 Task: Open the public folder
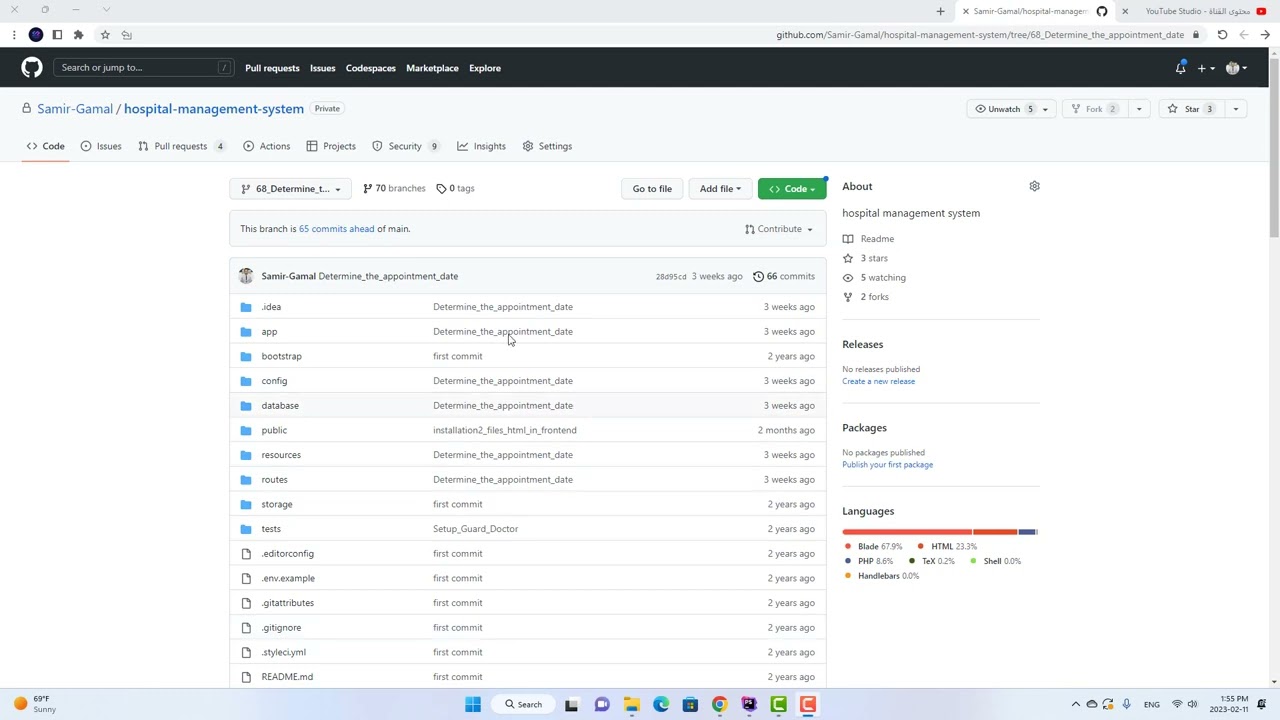[274, 430]
